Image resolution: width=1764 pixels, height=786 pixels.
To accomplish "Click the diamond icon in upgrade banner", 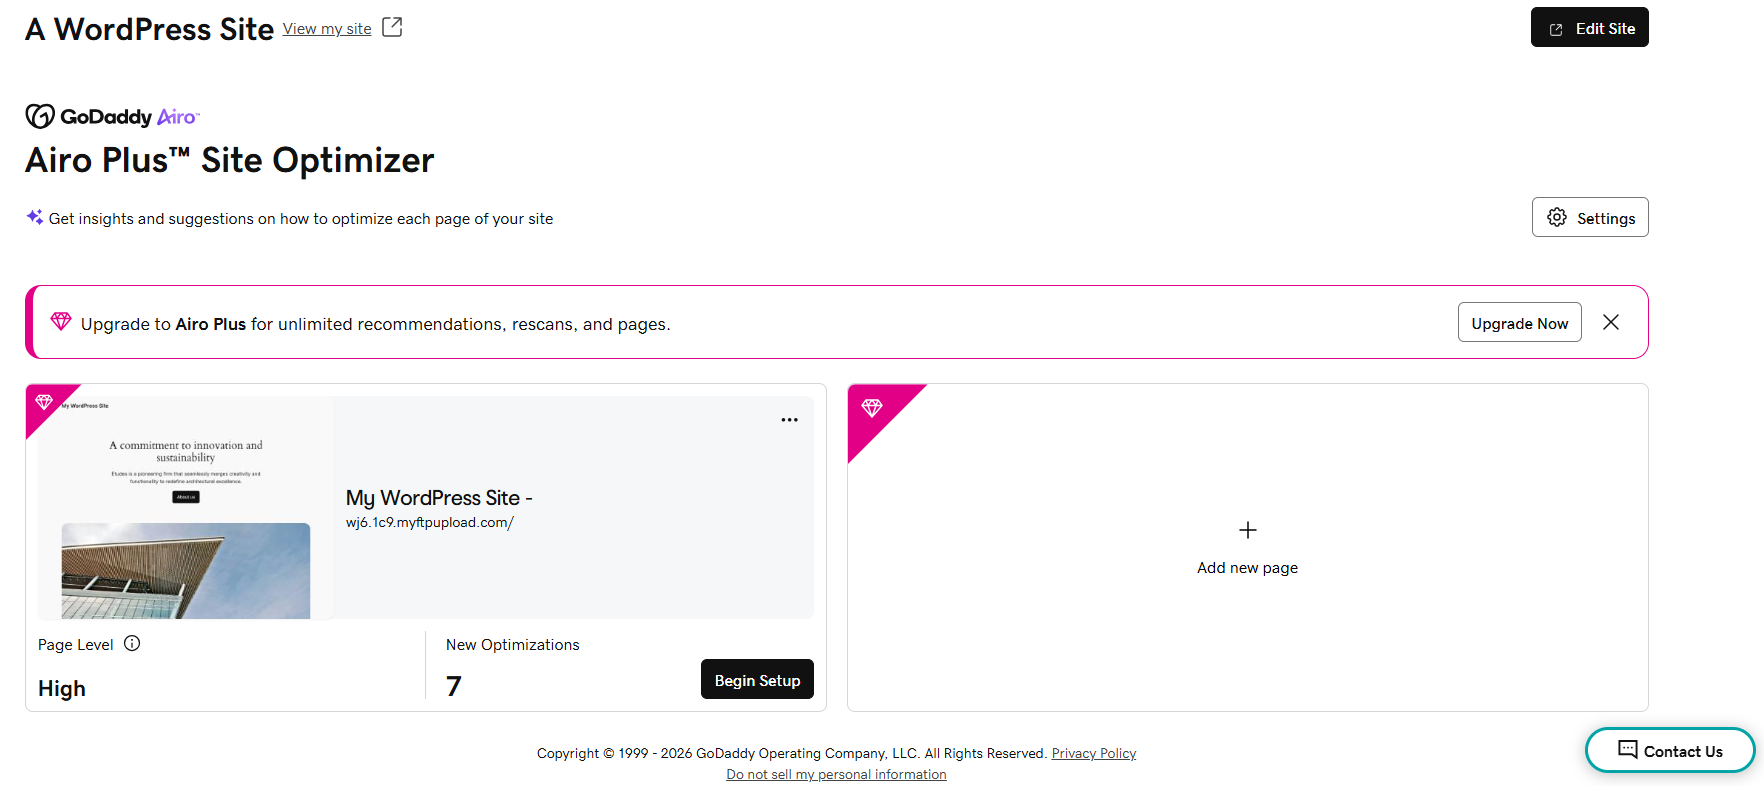I will tap(61, 321).
